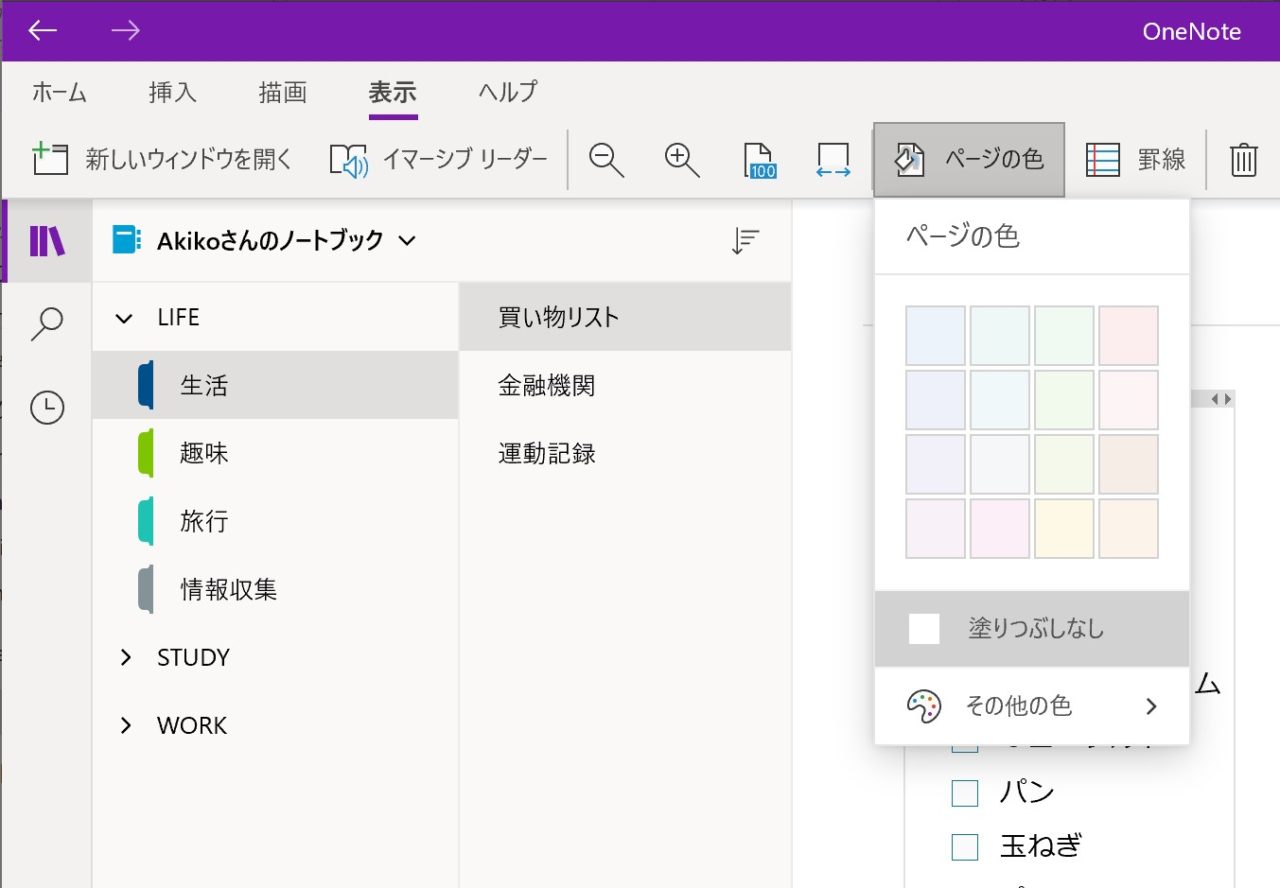Image resolution: width=1280 pixels, height=888 pixels.
Task: Click the trash can icon in ribbon
Action: pos(1243,160)
